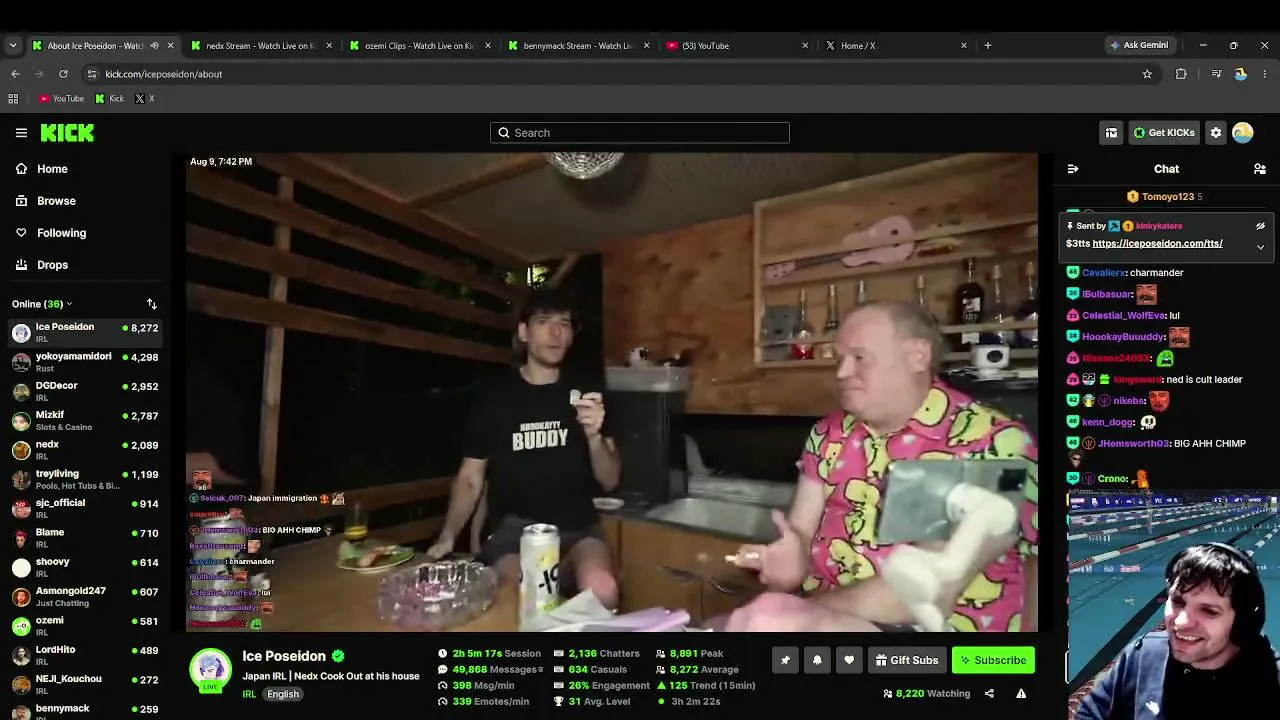Open sjc_official channel in sidebar
This screenshot has height=720, width=1280.
pyautogui.click(x=85, y=508)
